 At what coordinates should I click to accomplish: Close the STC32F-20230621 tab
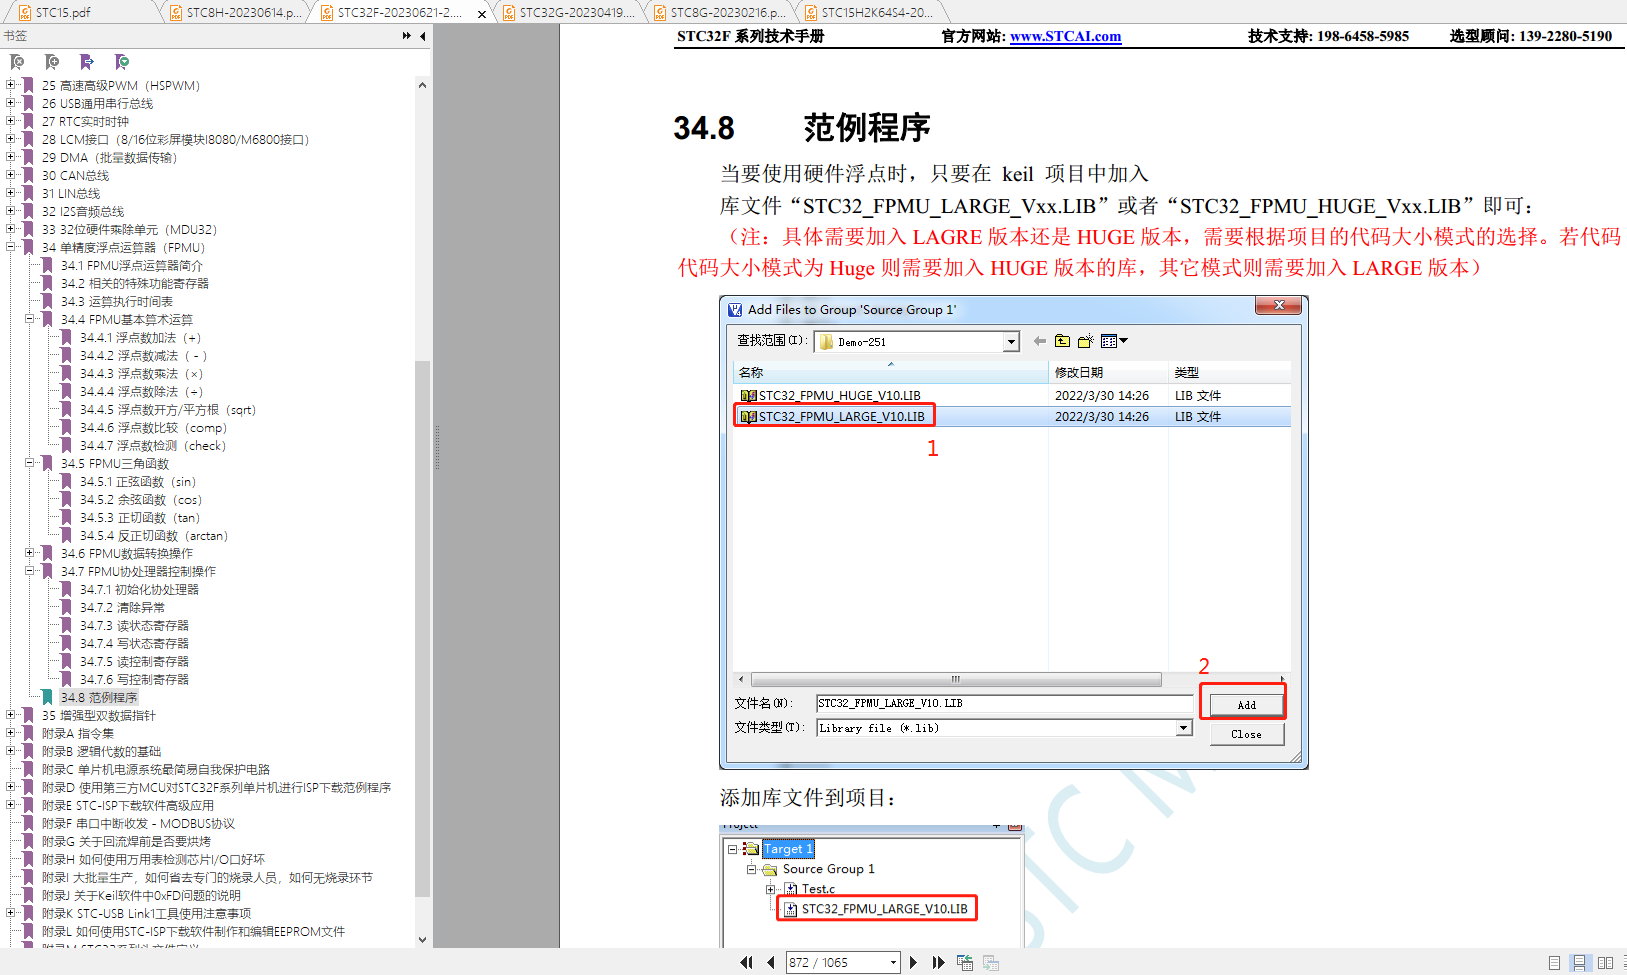[x=482, y=14]
